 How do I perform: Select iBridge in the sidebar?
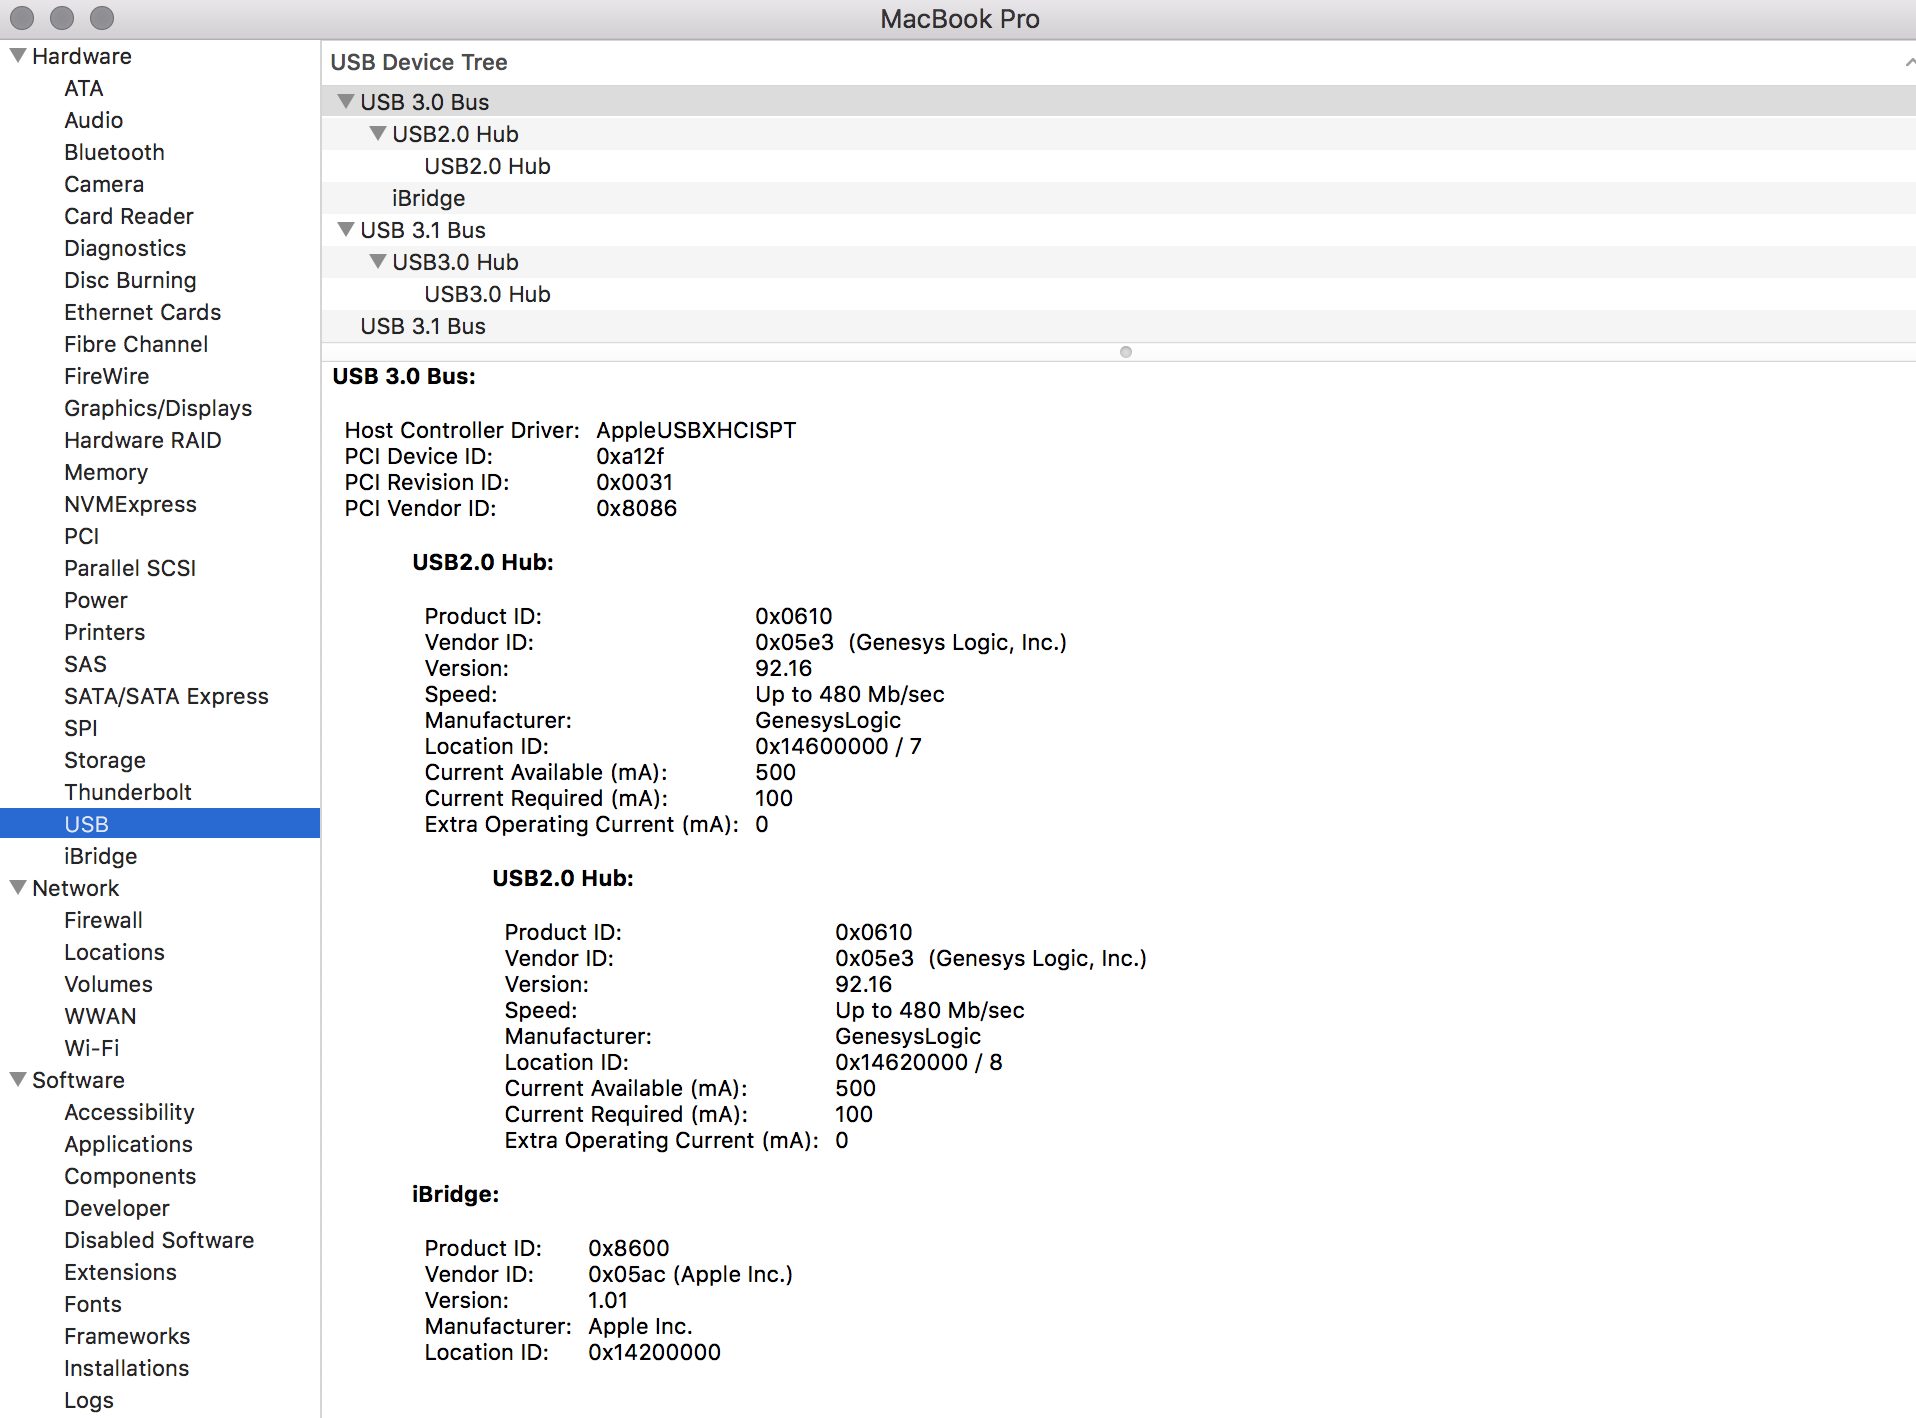[x=101, y=856]
